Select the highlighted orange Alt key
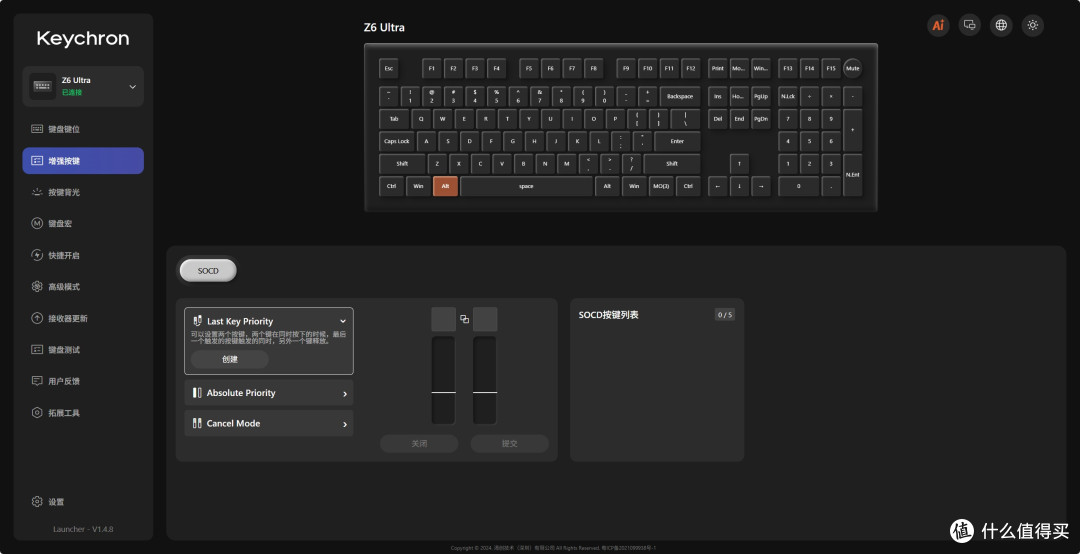This screenshot has width=1080, height=554. 445,186
